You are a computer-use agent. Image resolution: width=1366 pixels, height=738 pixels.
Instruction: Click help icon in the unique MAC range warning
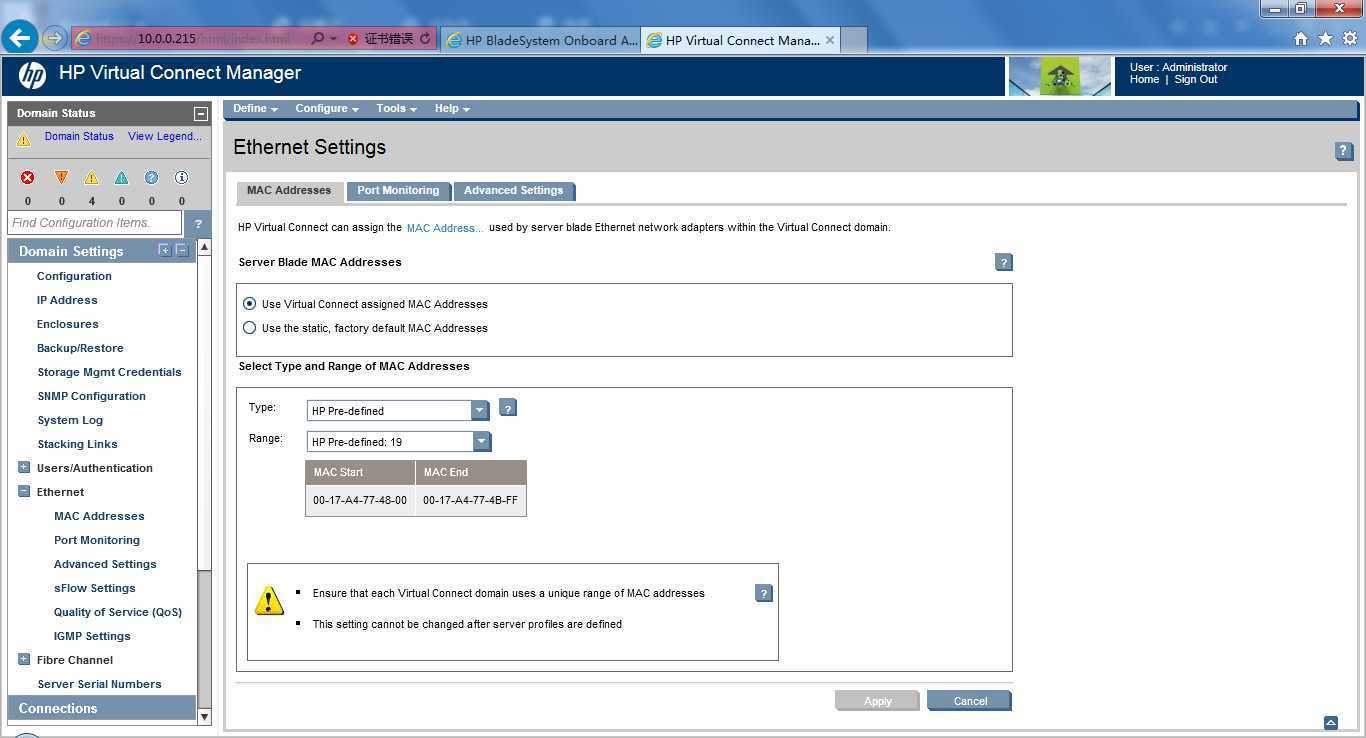click(763, 593)
